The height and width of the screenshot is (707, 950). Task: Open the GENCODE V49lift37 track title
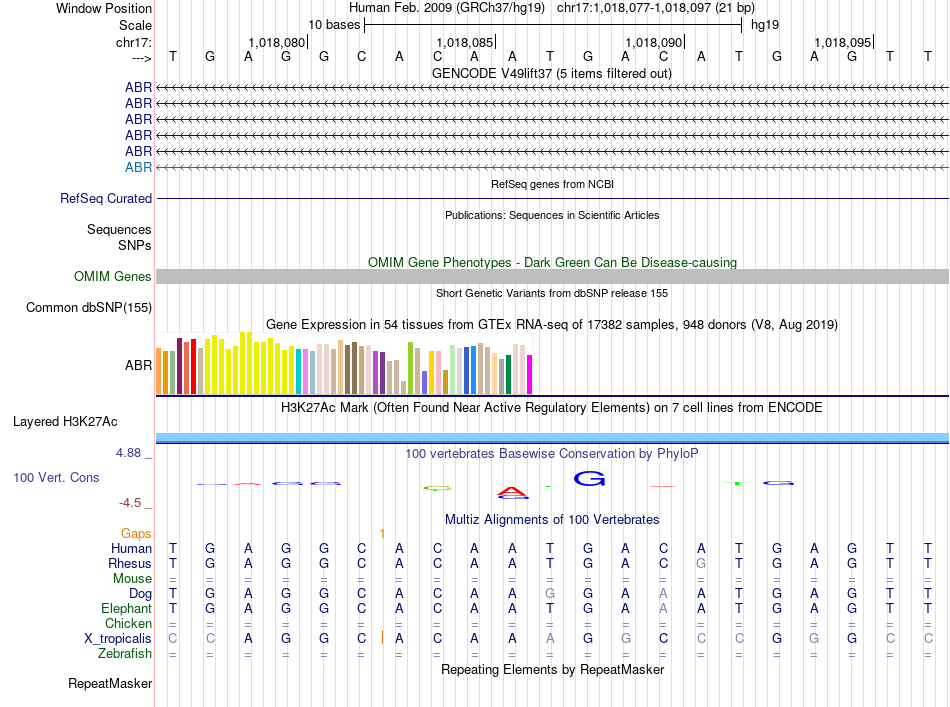tap(551, 73)
